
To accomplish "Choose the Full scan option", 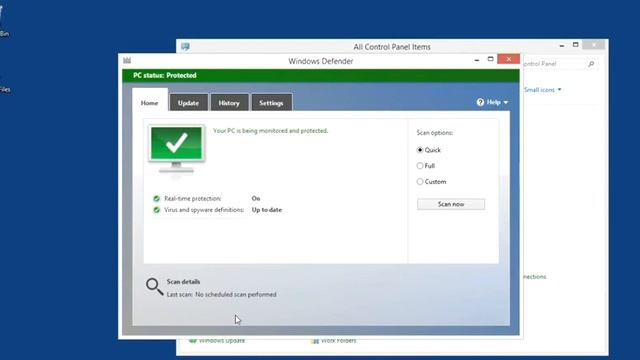I will pos(420,166).
